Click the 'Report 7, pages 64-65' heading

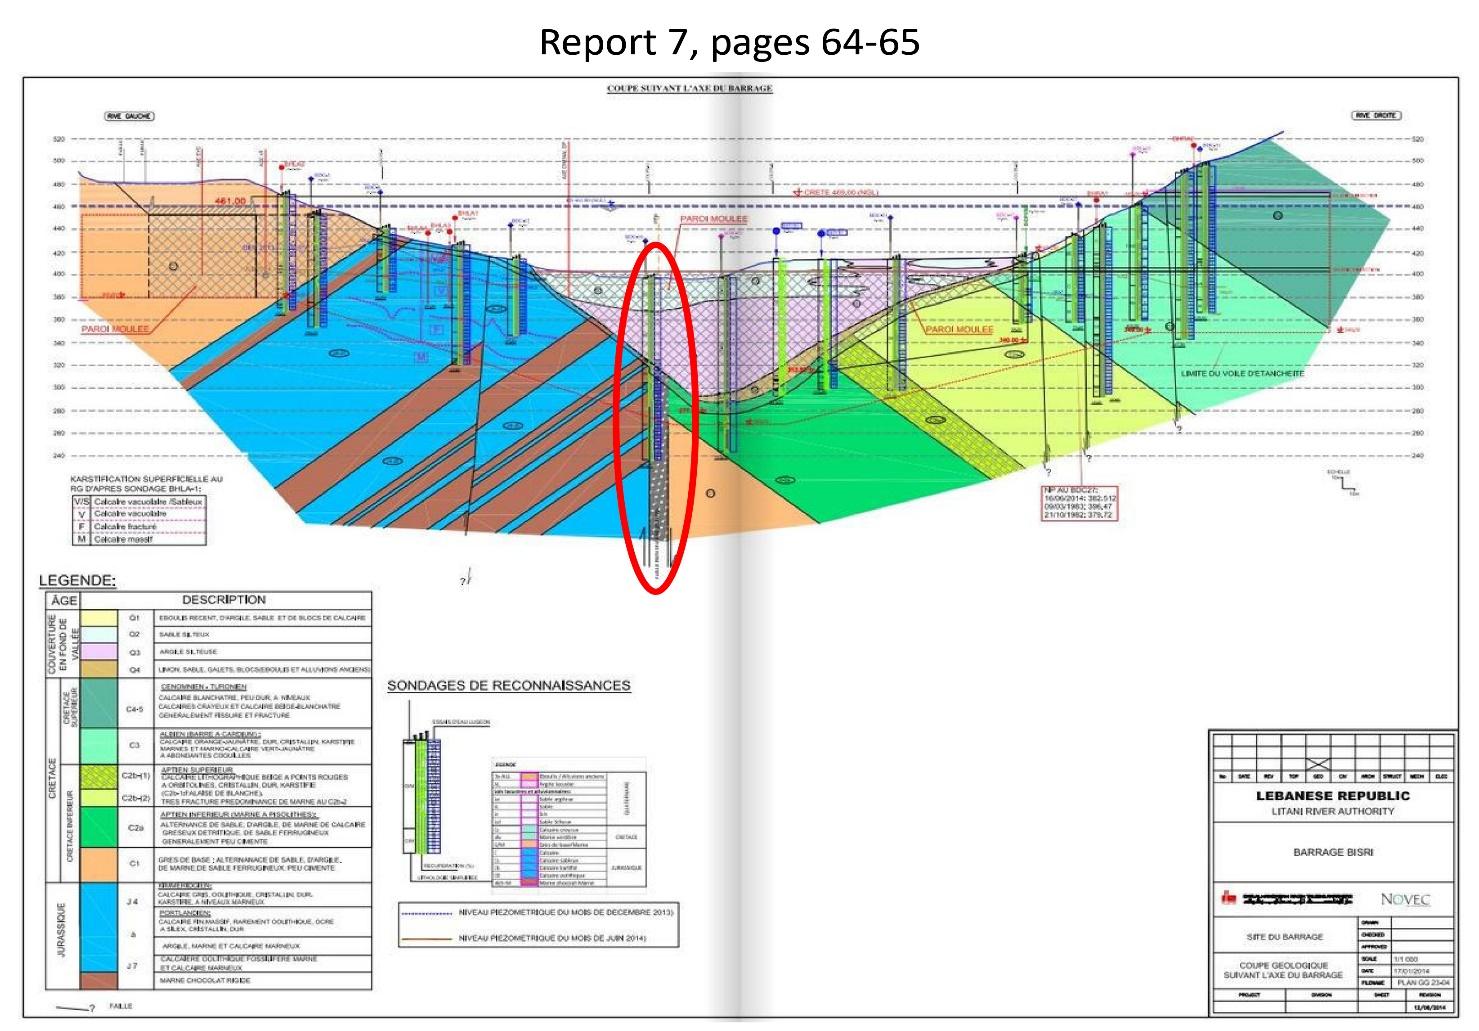point(729,42)
